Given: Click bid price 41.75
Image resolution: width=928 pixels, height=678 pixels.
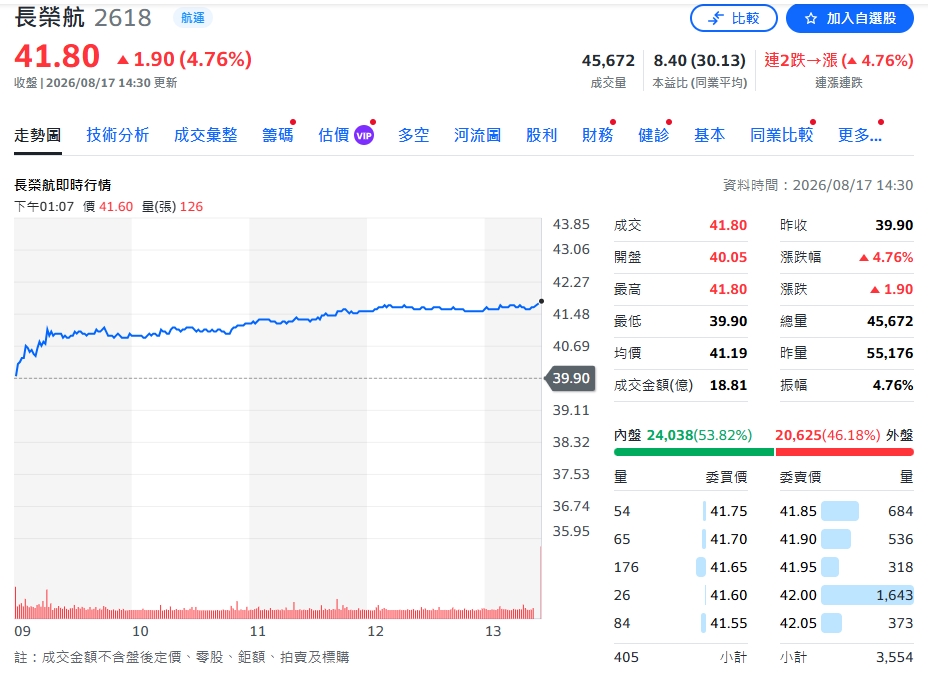Looking at the screenshot, I should [x=729, y=511].
